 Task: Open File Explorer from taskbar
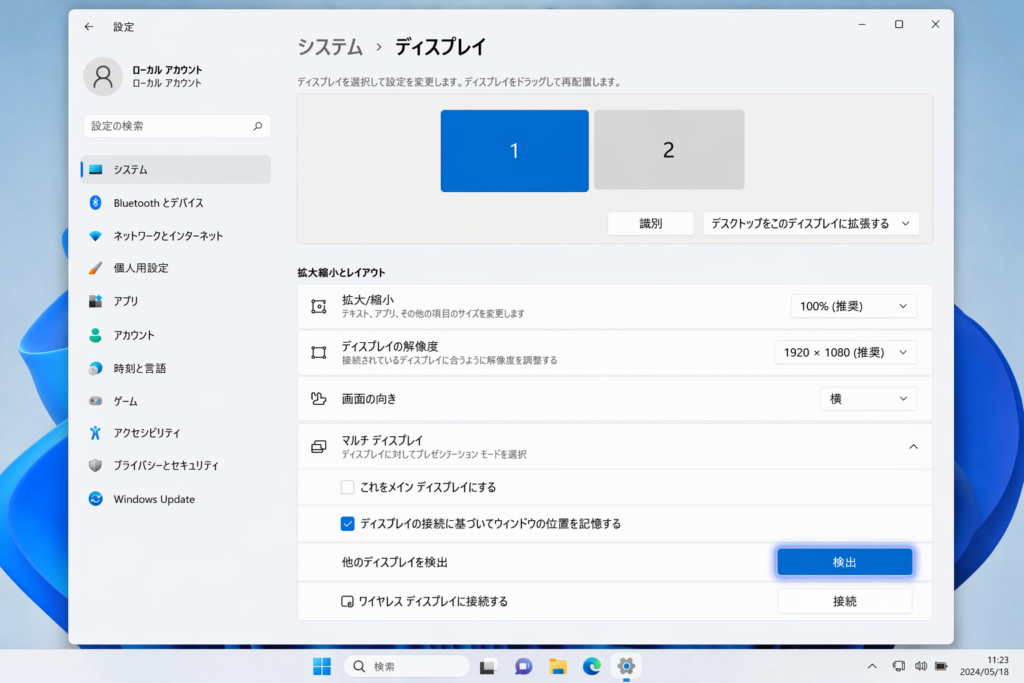click(558, 666)
